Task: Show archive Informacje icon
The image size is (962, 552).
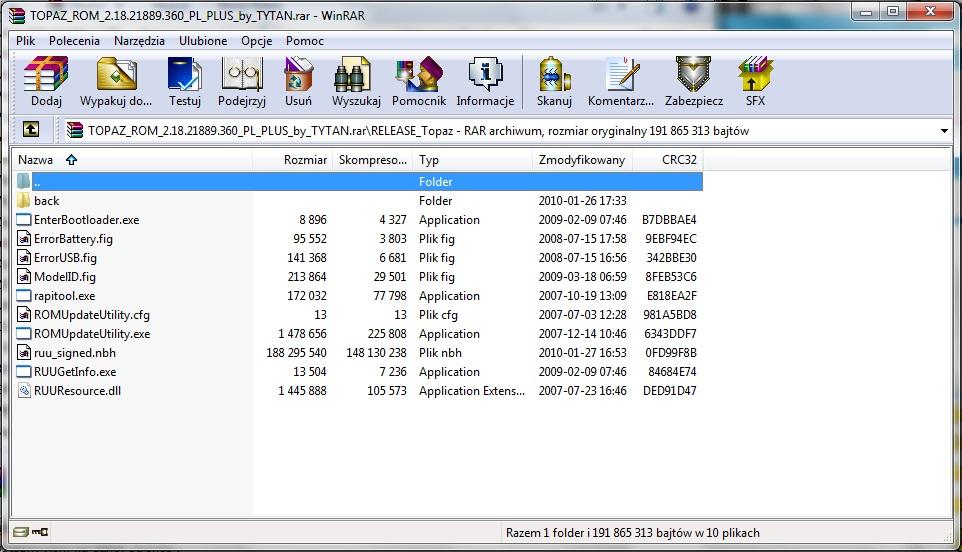Action: point(485,74)
